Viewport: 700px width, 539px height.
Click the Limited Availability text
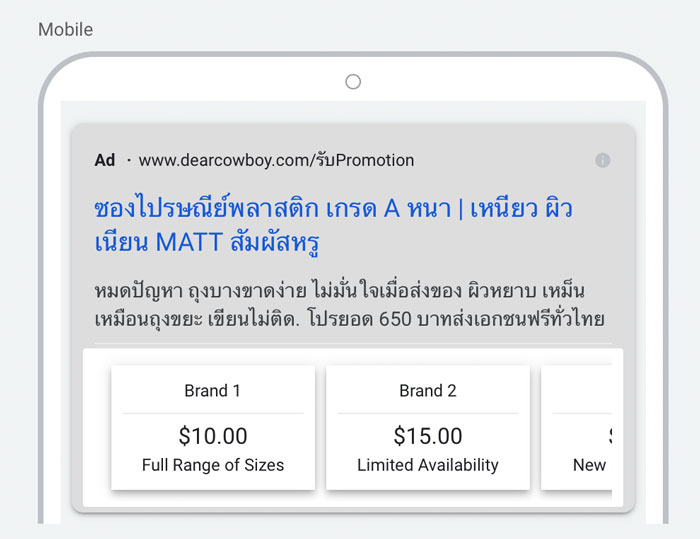click(428, 465)
